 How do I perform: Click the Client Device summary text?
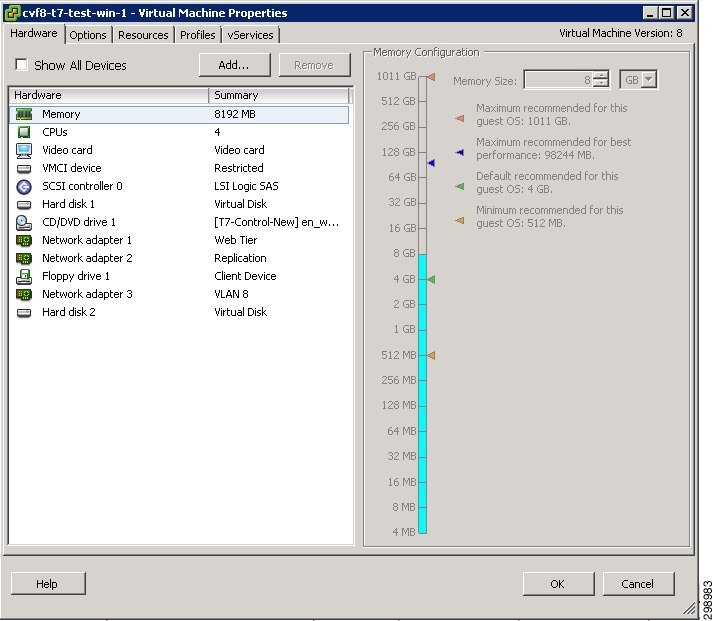245,276
